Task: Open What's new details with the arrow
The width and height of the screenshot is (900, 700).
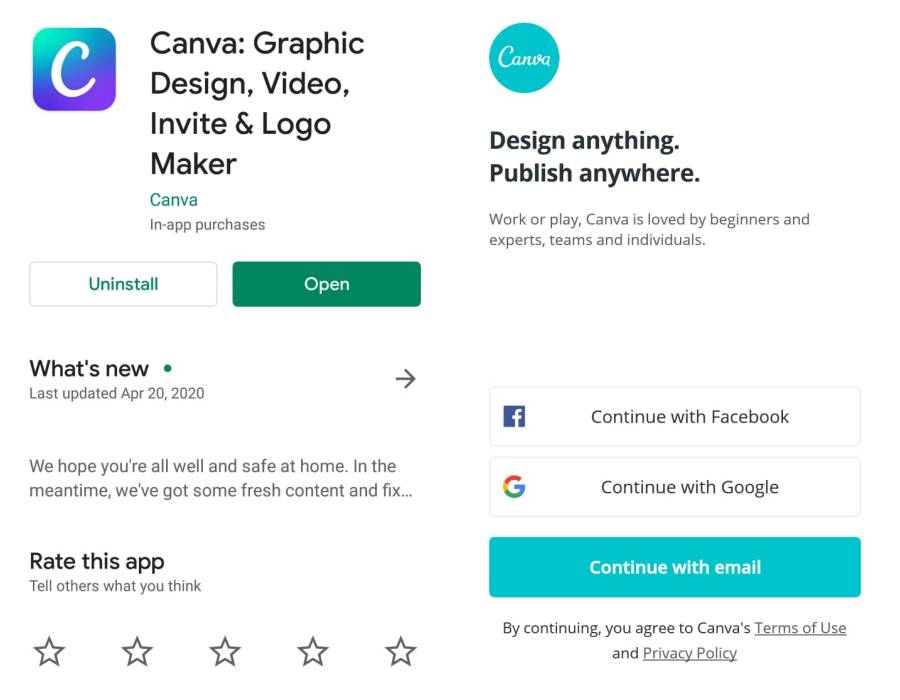Action: [x=405, y=379]
